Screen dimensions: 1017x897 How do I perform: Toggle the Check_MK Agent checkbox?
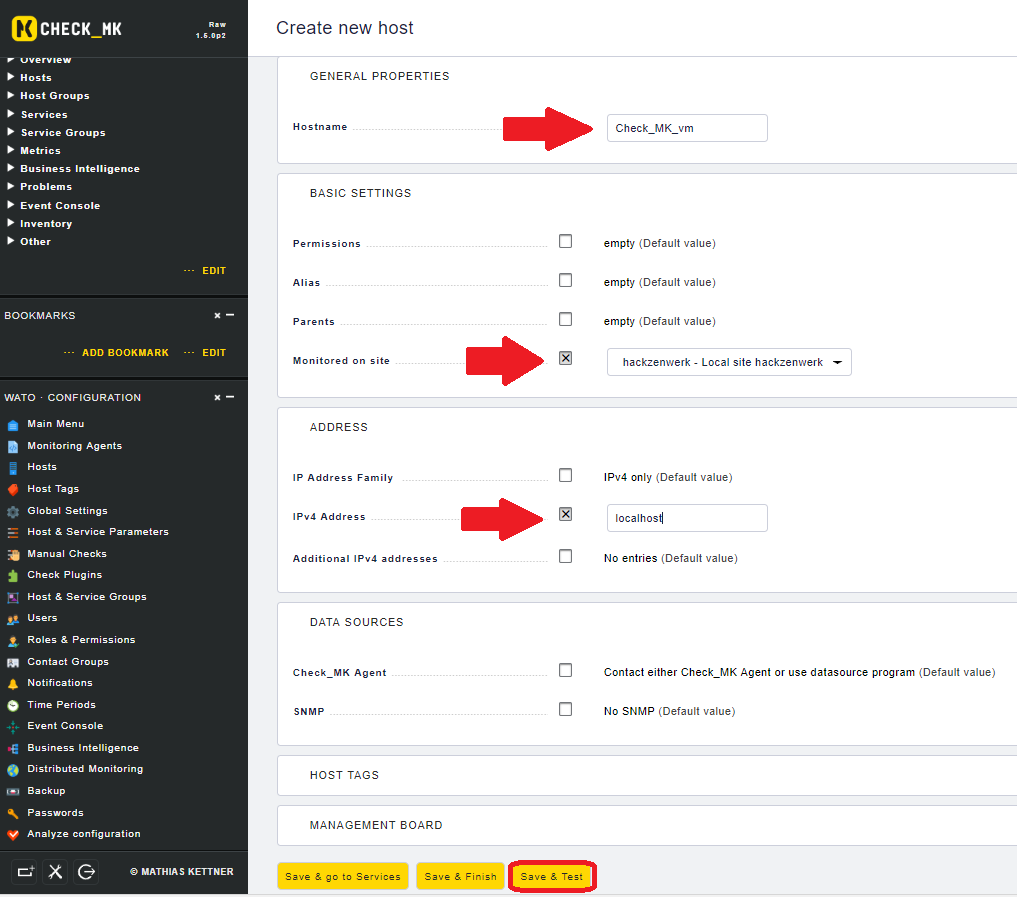click(565, 671)
